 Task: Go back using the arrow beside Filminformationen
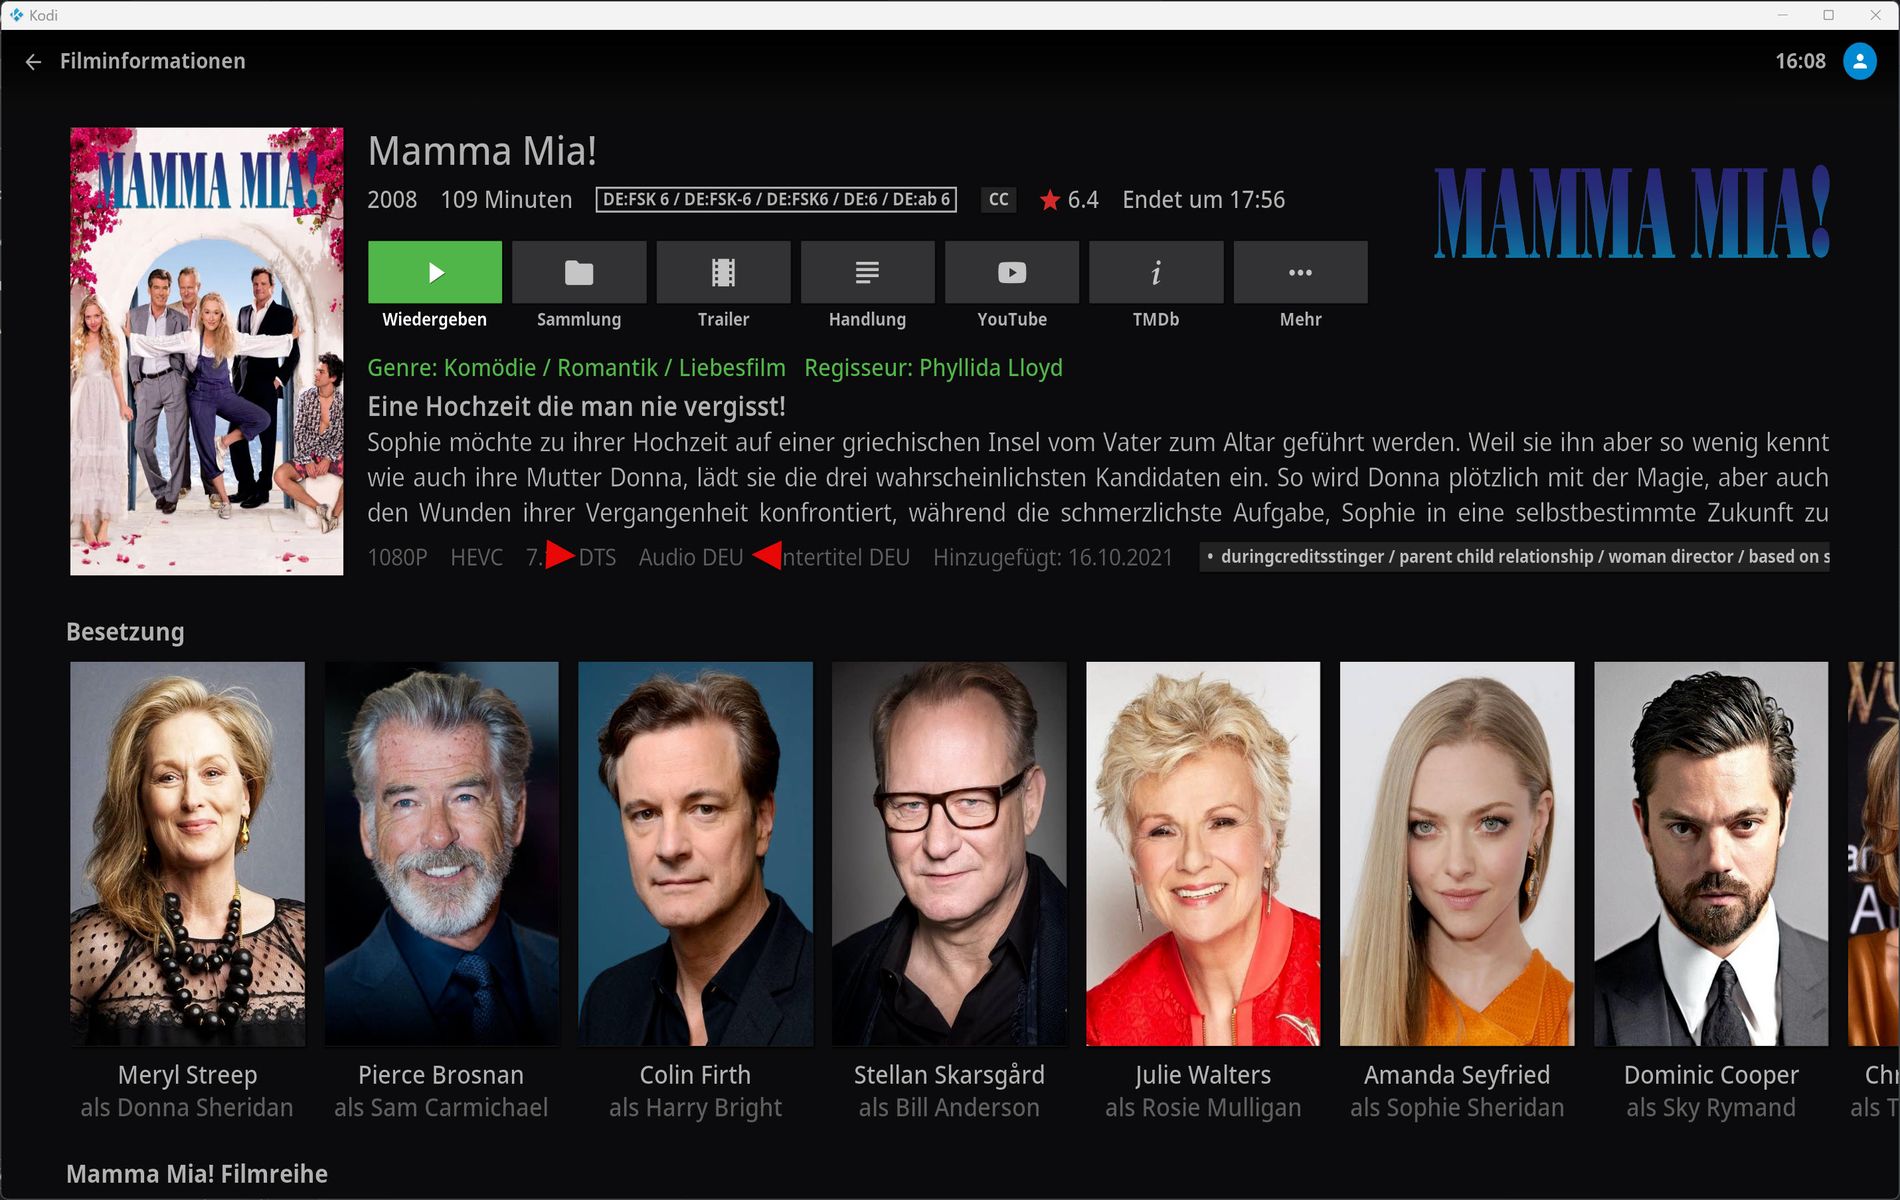pyautogui.click(x=33, y=62)
